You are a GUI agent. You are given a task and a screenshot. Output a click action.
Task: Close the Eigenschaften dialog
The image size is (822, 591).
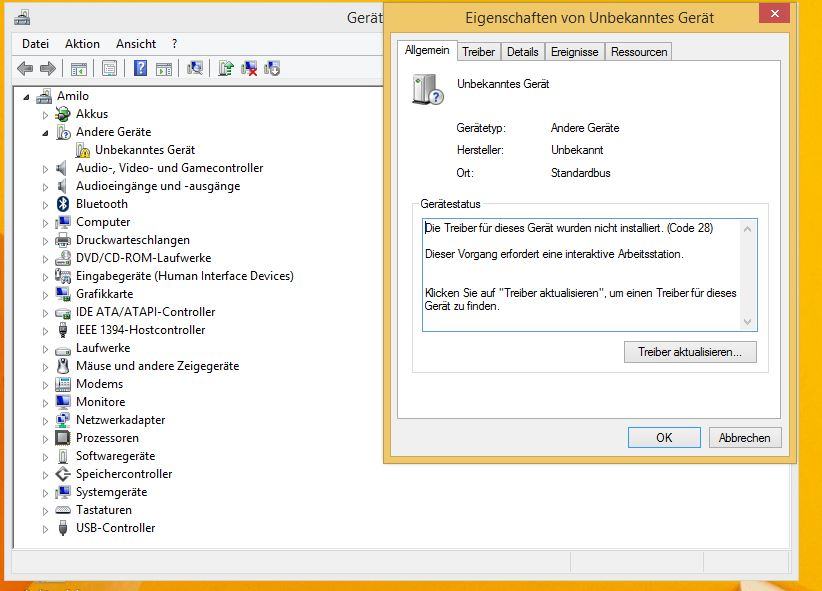(x=775, y=13)
